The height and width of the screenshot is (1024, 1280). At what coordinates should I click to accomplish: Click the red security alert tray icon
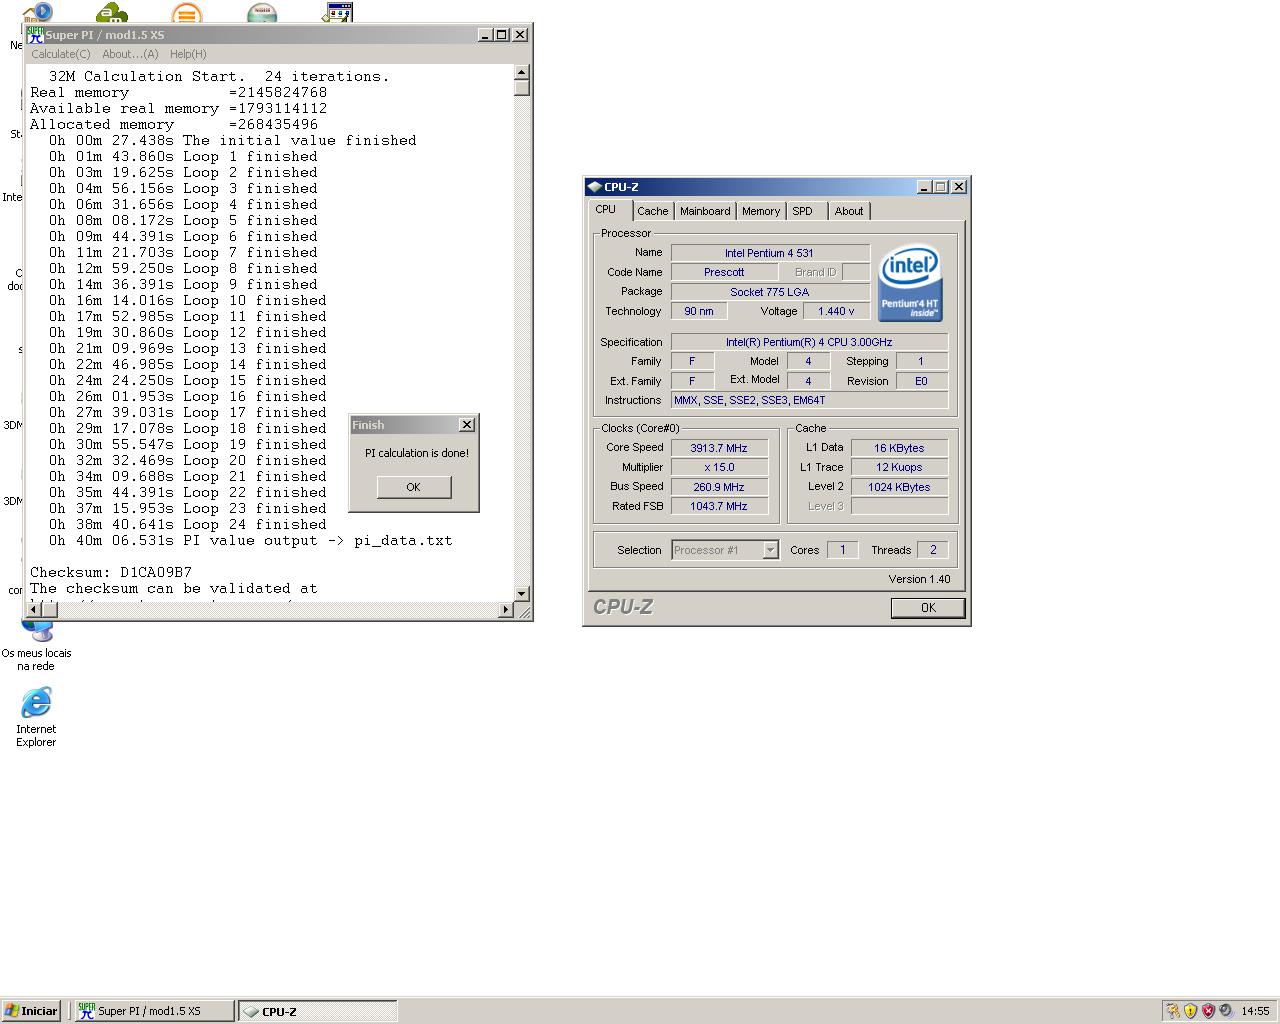tap(1208, 1011)
